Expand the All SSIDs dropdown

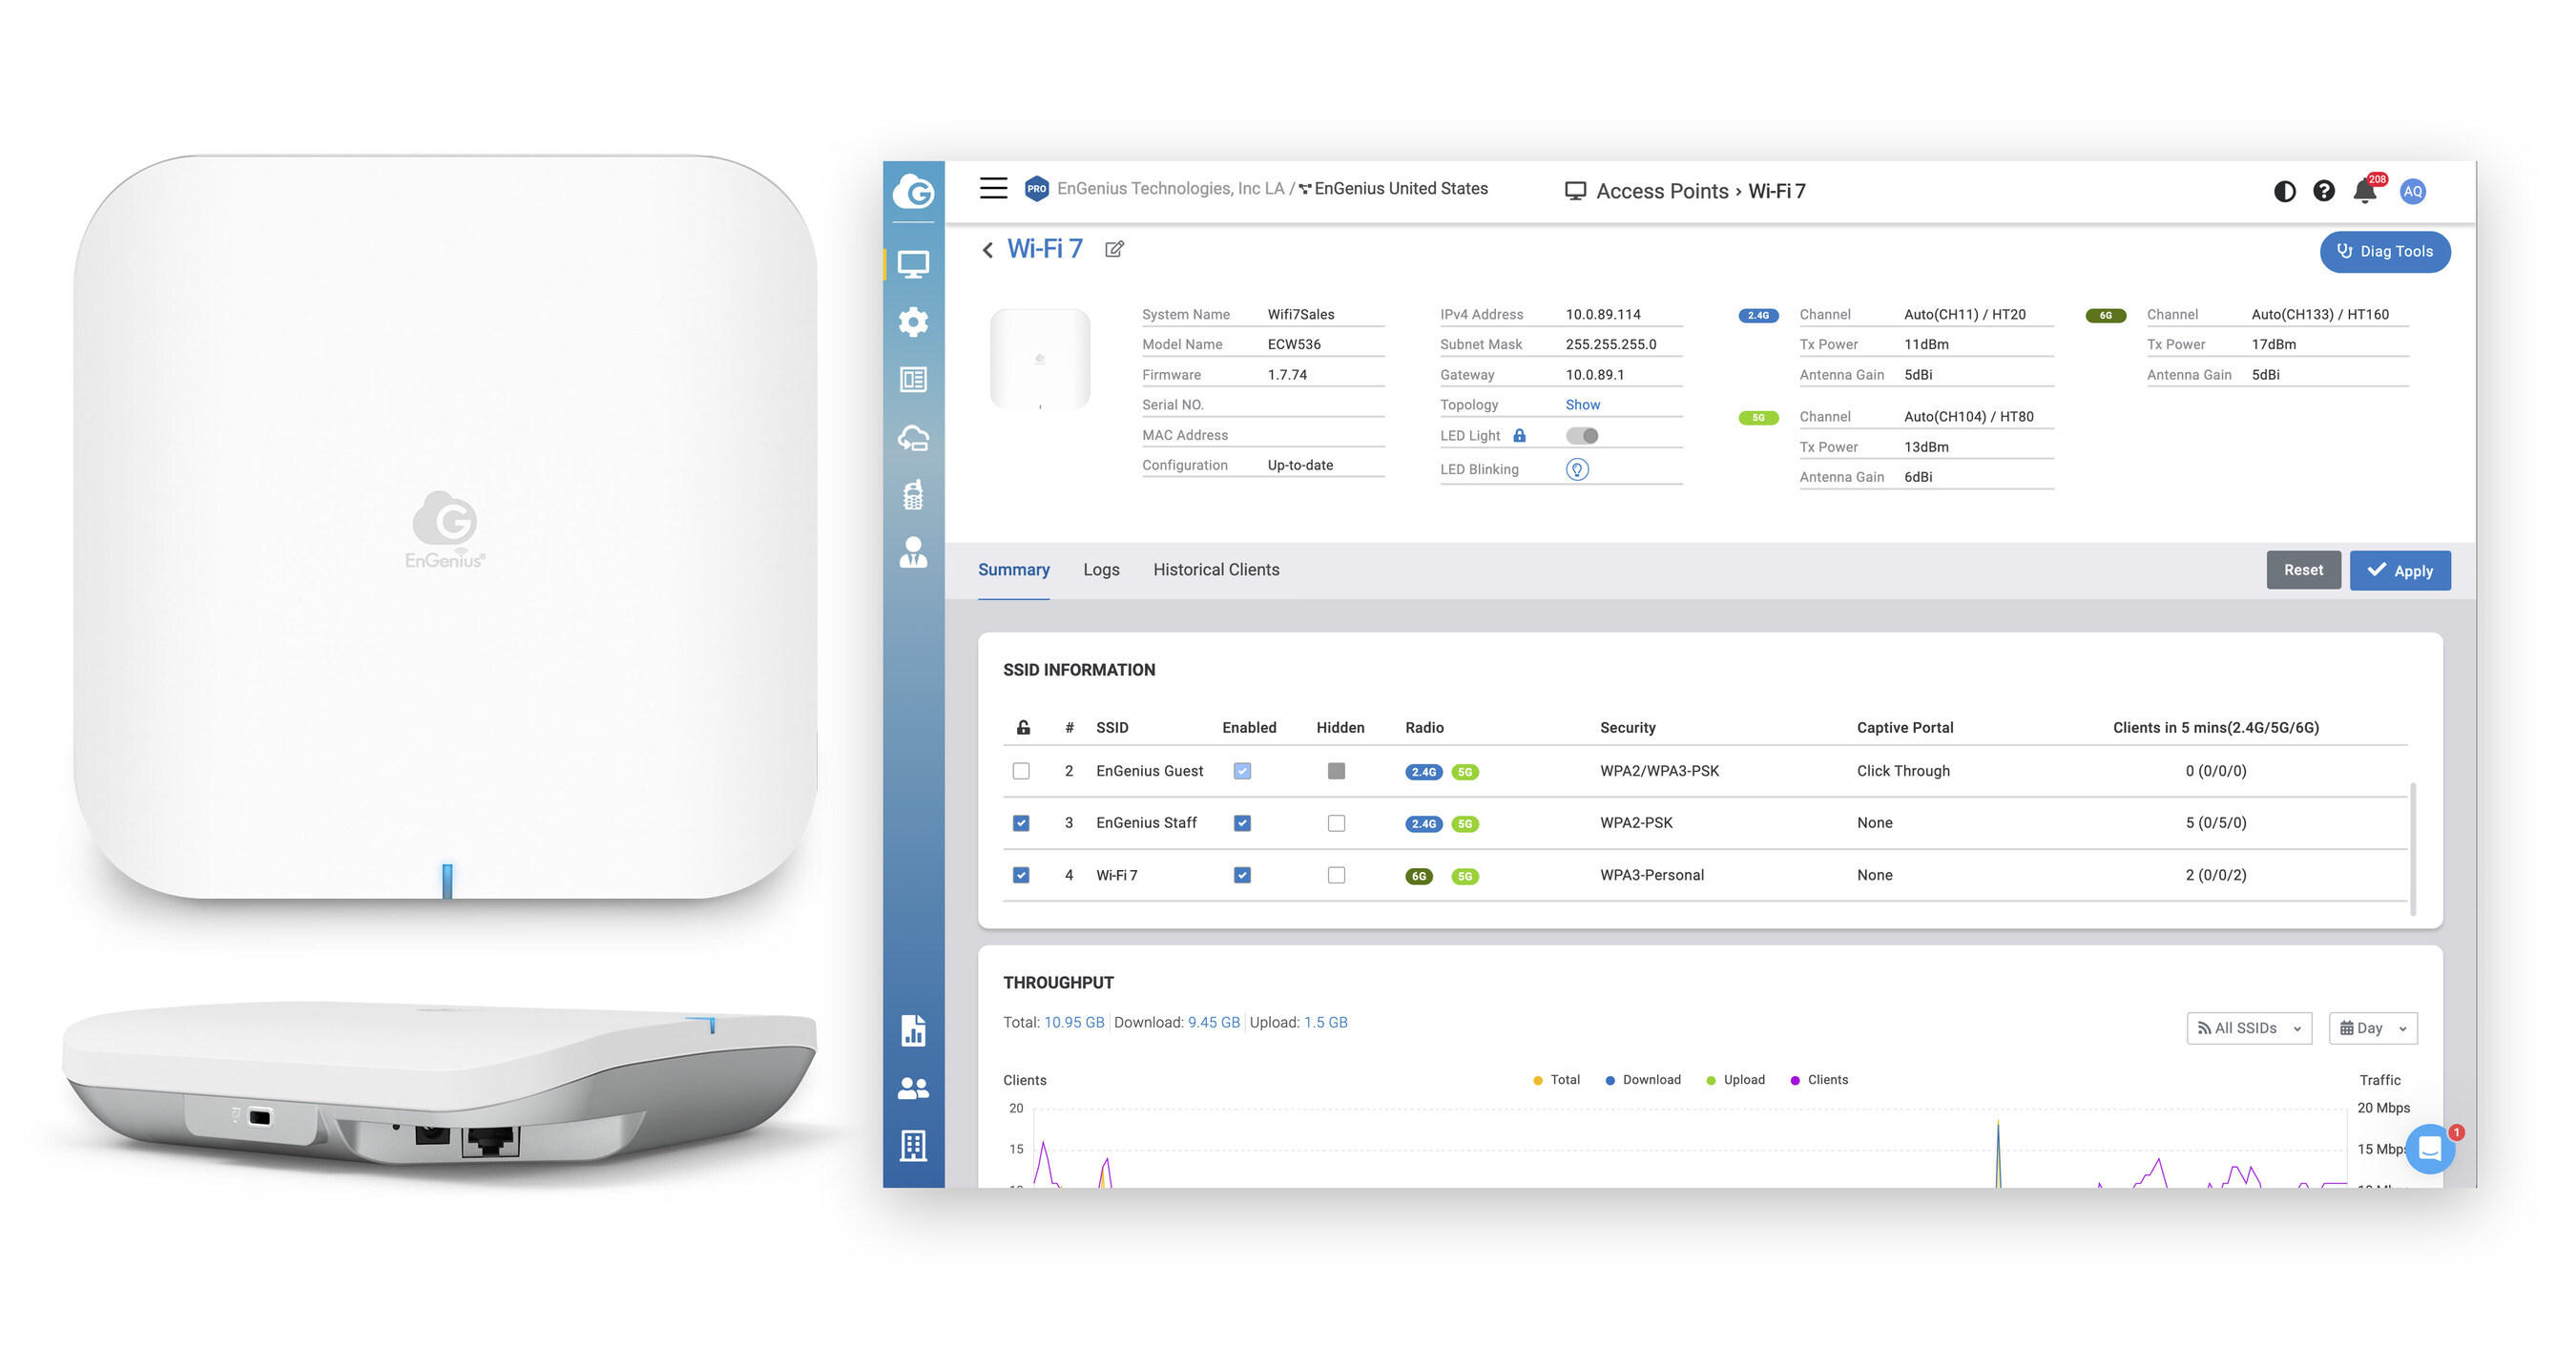point(2248,1028)
